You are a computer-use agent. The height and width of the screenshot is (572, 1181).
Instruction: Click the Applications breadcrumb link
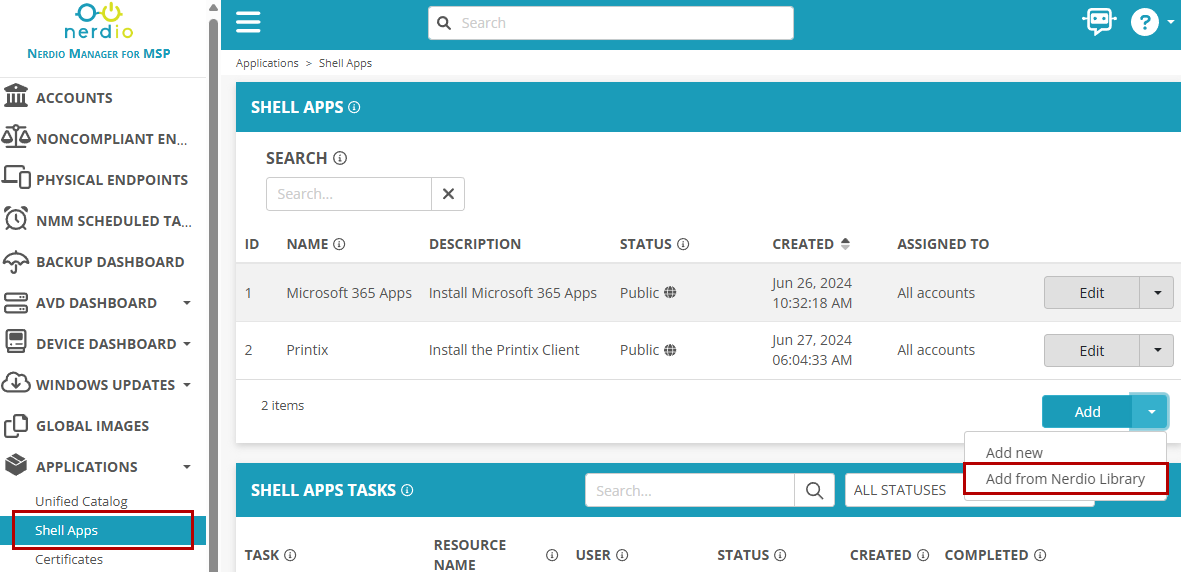pos(267,63)
